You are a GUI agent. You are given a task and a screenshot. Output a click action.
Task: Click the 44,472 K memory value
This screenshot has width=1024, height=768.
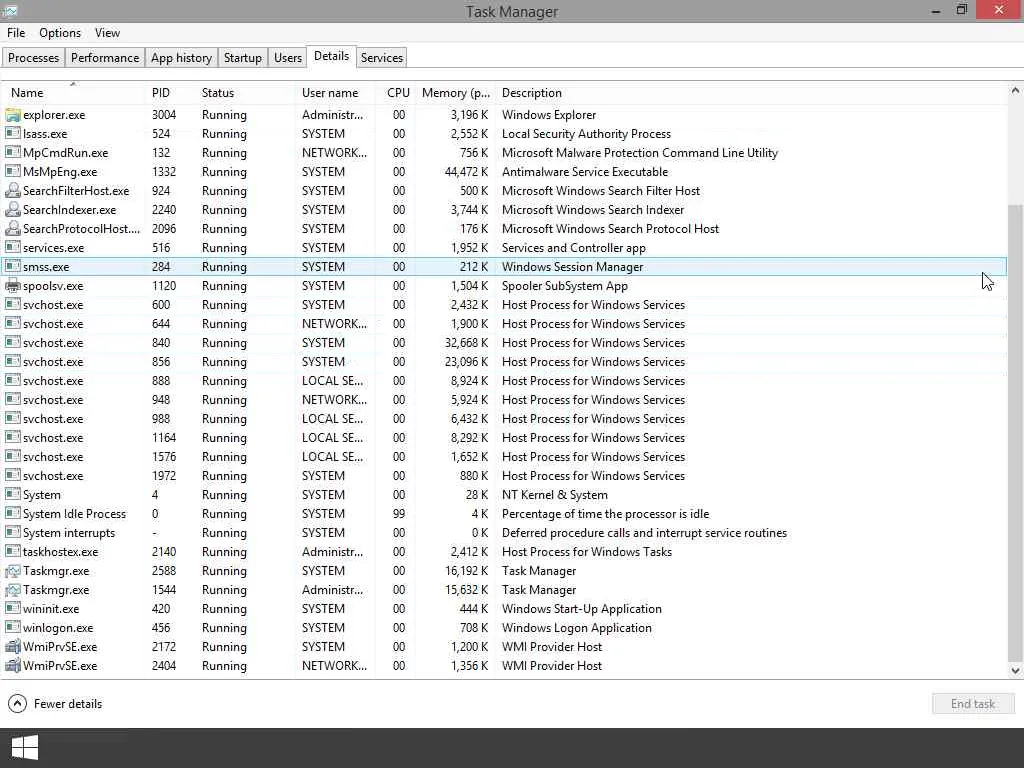[x=466, y=172]
